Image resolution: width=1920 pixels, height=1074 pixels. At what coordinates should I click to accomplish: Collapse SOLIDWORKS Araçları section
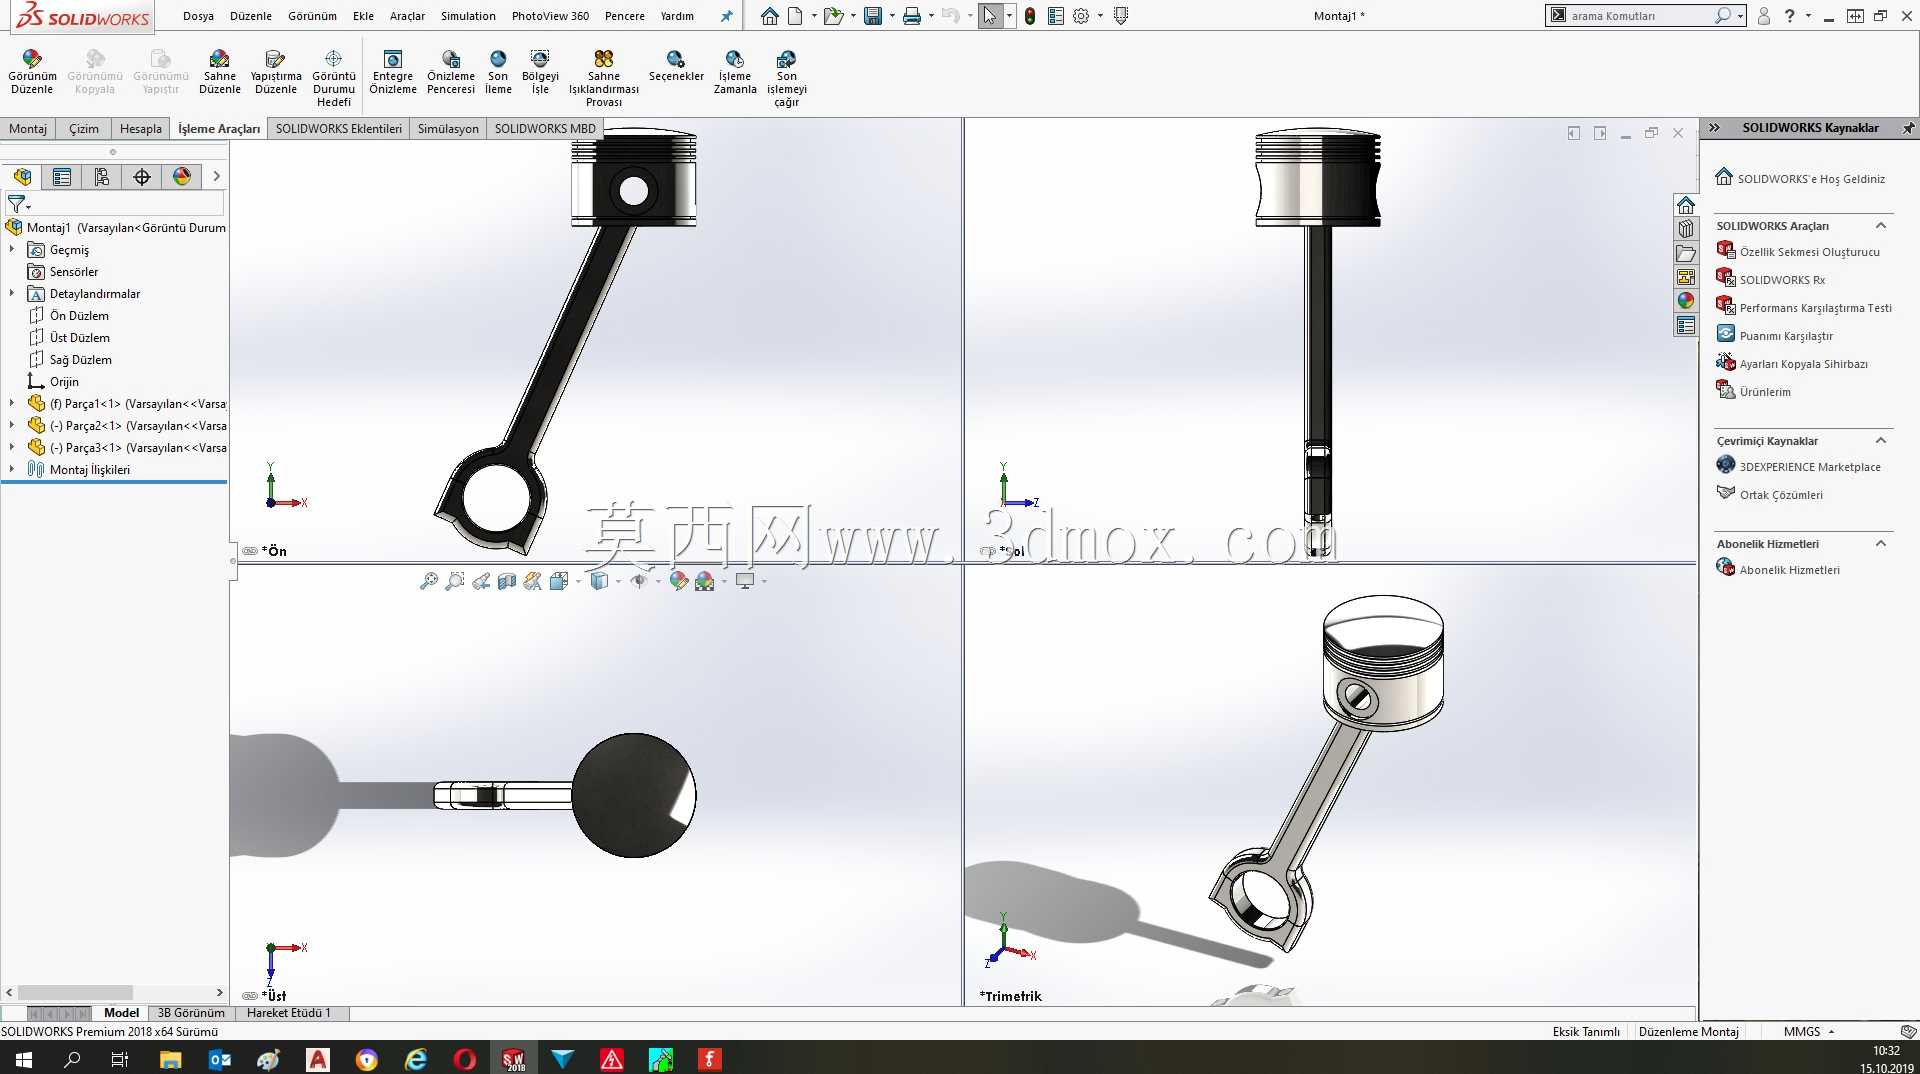[1881, 226]
